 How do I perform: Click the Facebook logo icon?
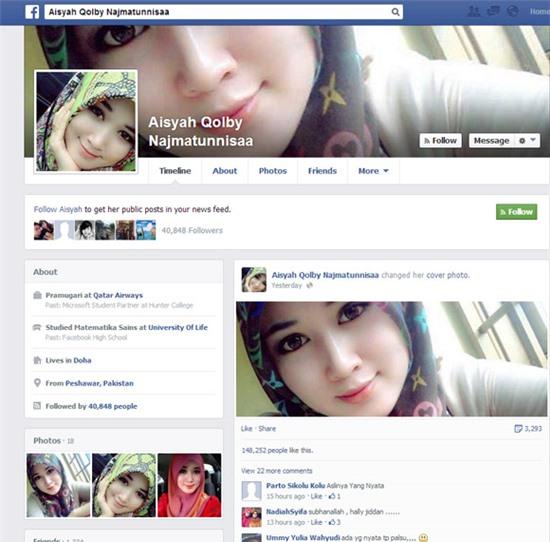[32, 12]
